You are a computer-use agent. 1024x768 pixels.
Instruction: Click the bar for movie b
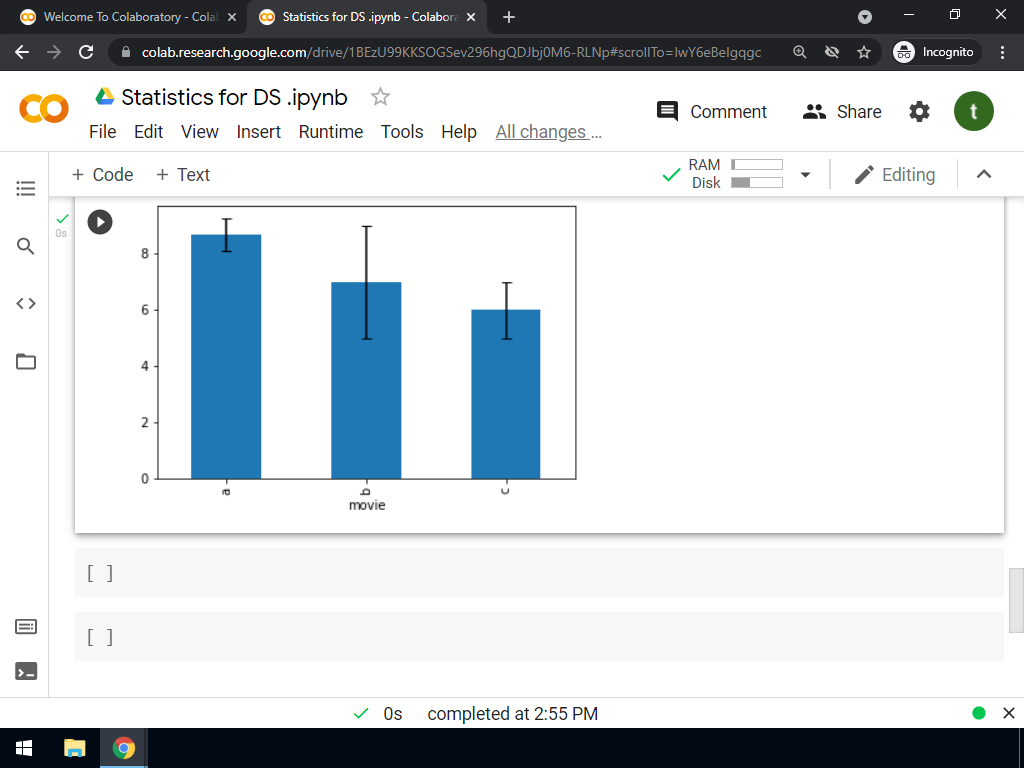(366, 380)
